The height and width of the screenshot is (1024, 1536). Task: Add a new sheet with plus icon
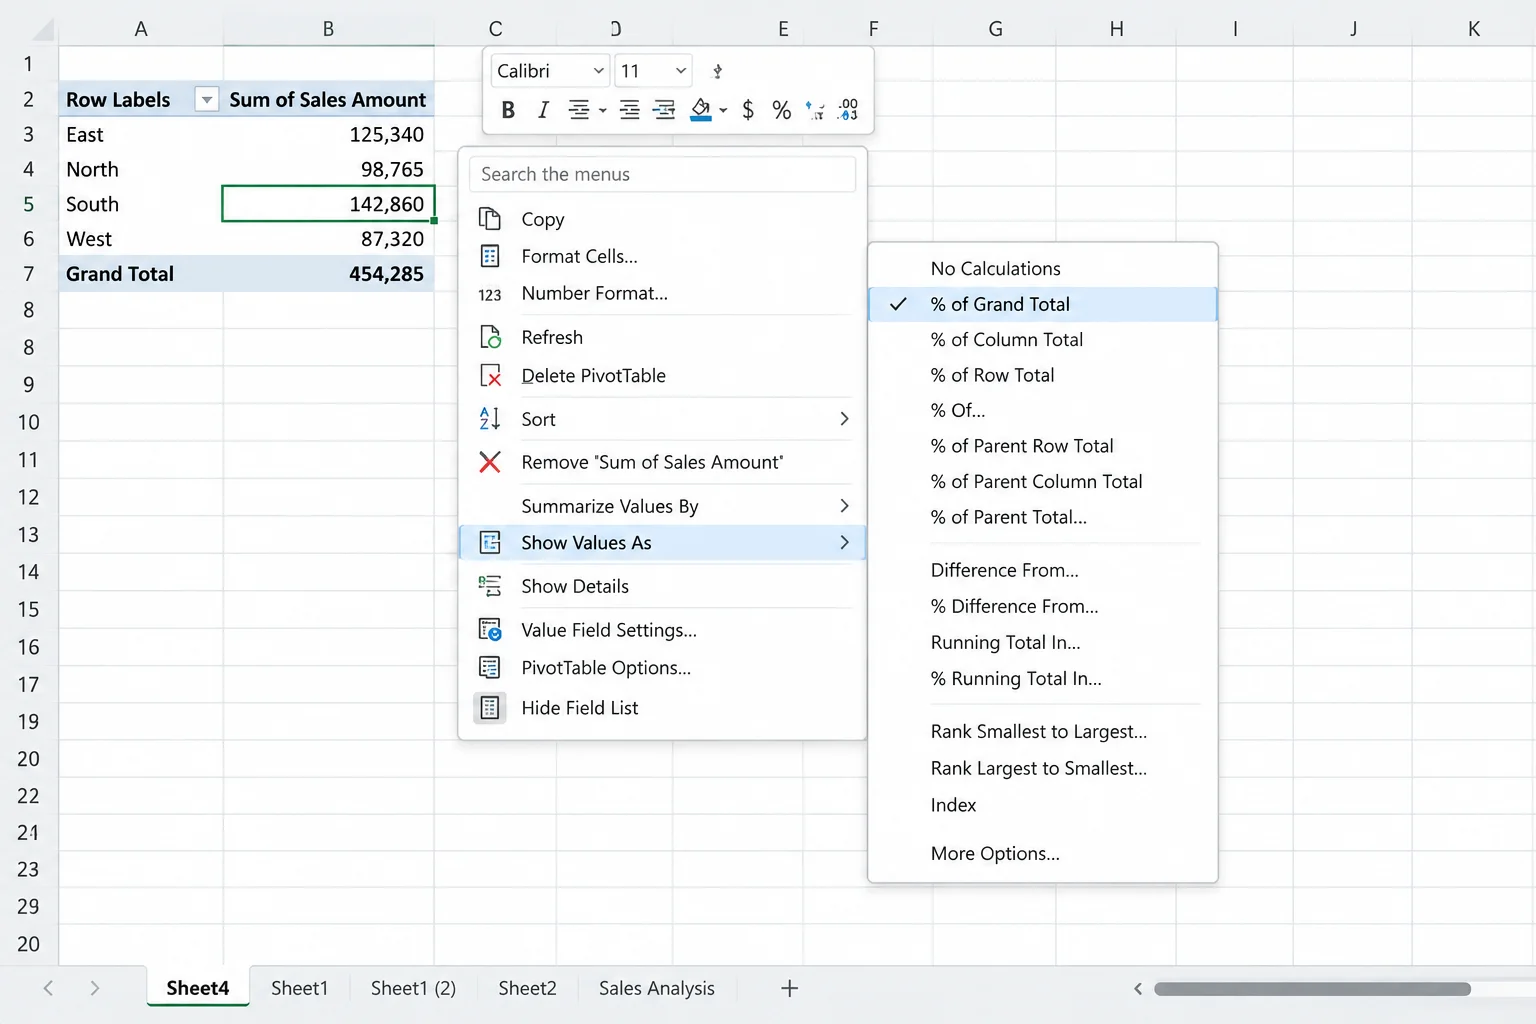(x=789, y=988)
